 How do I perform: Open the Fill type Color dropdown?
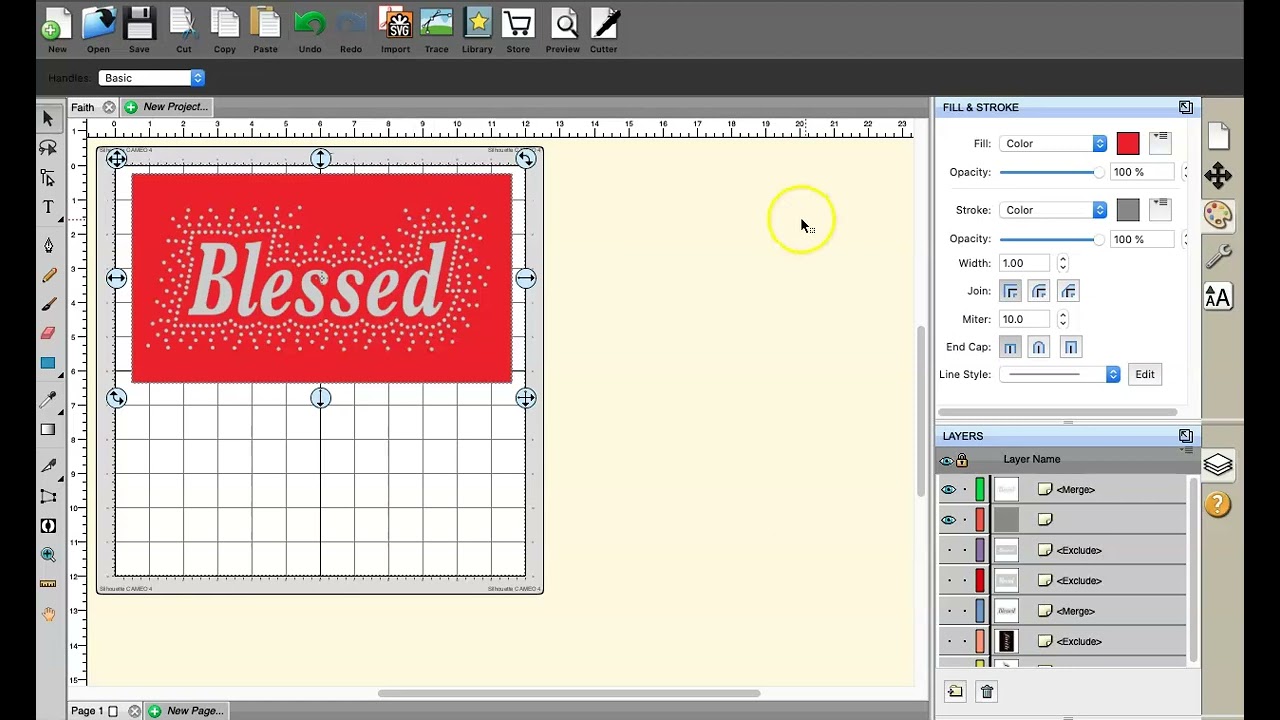click(1053, 144)
